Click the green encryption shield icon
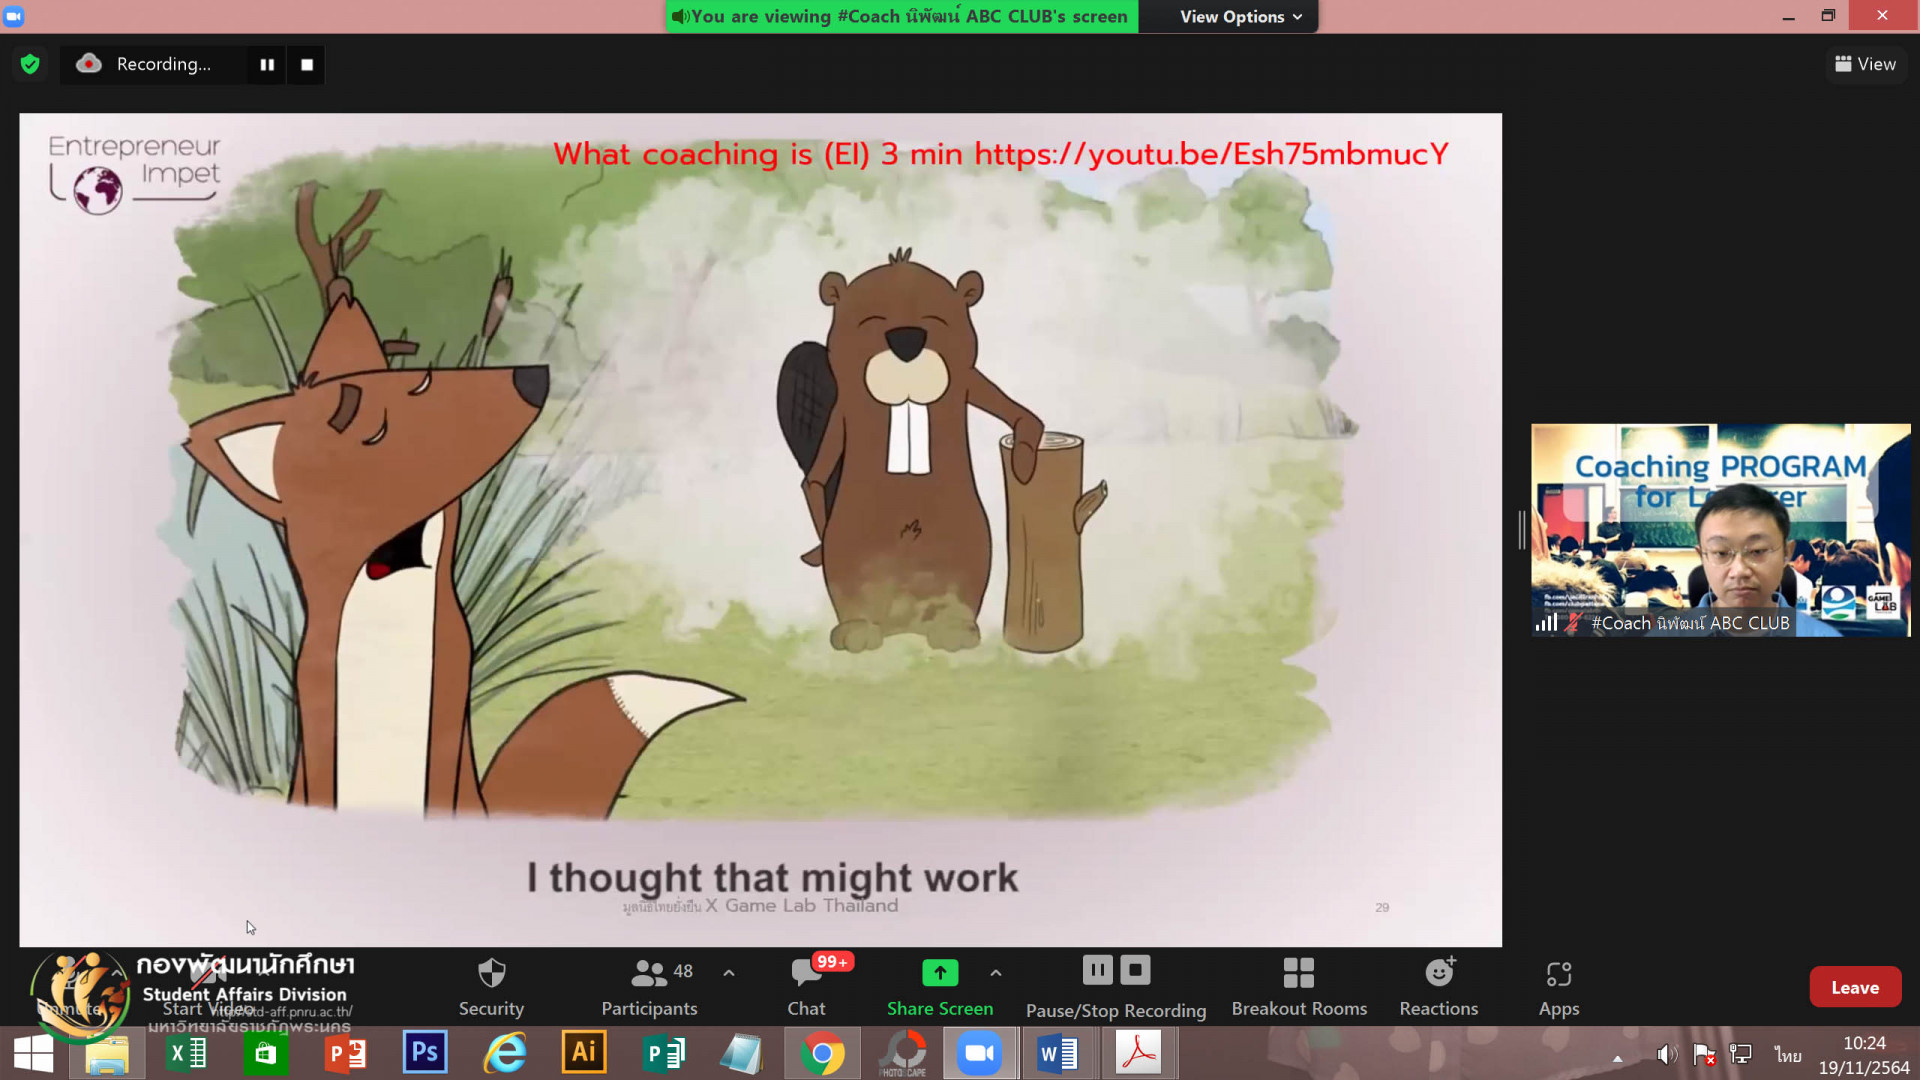This screenshot has height=1080, width=1920. coord(30,64)
